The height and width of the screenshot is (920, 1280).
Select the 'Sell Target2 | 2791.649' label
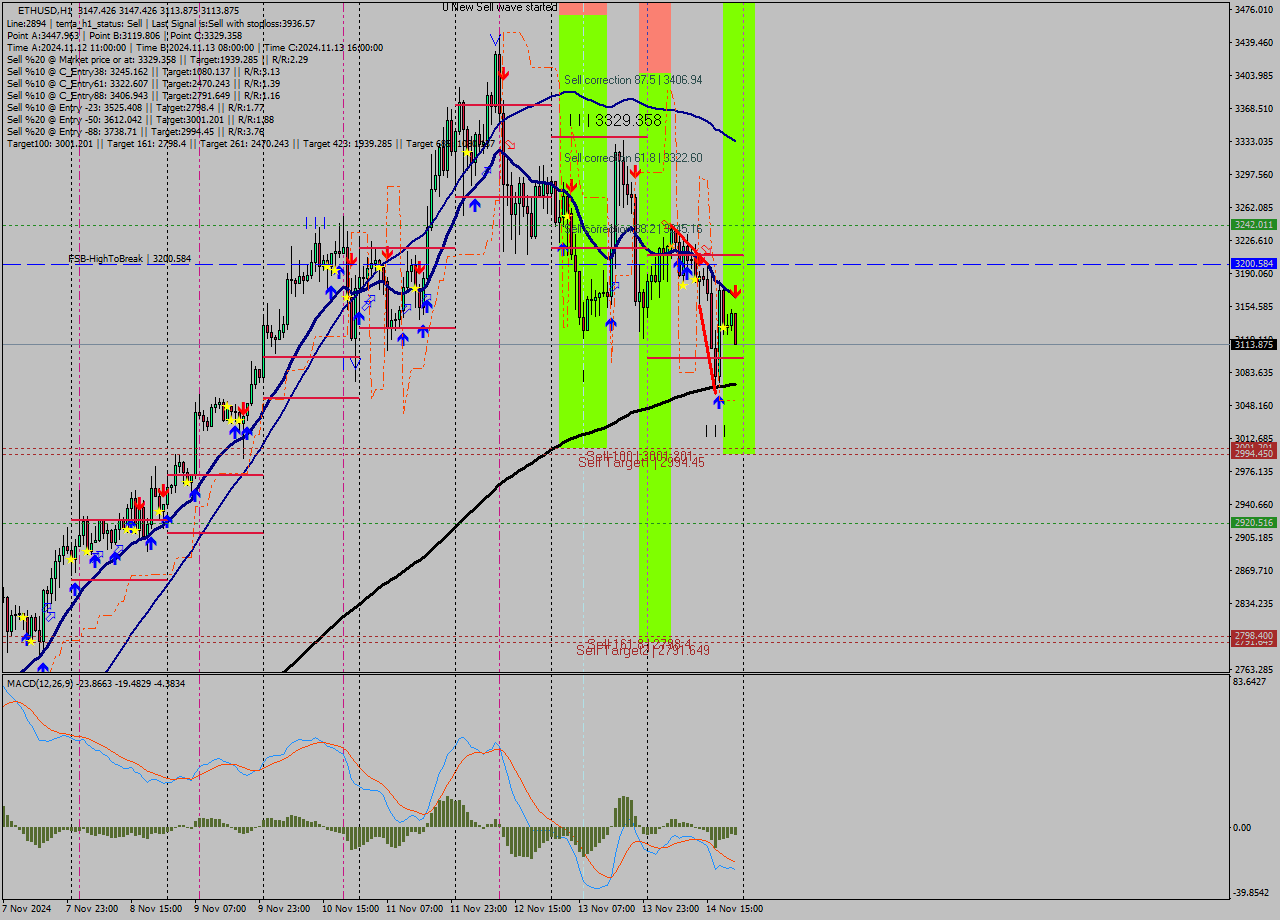(x=643, y=650)
